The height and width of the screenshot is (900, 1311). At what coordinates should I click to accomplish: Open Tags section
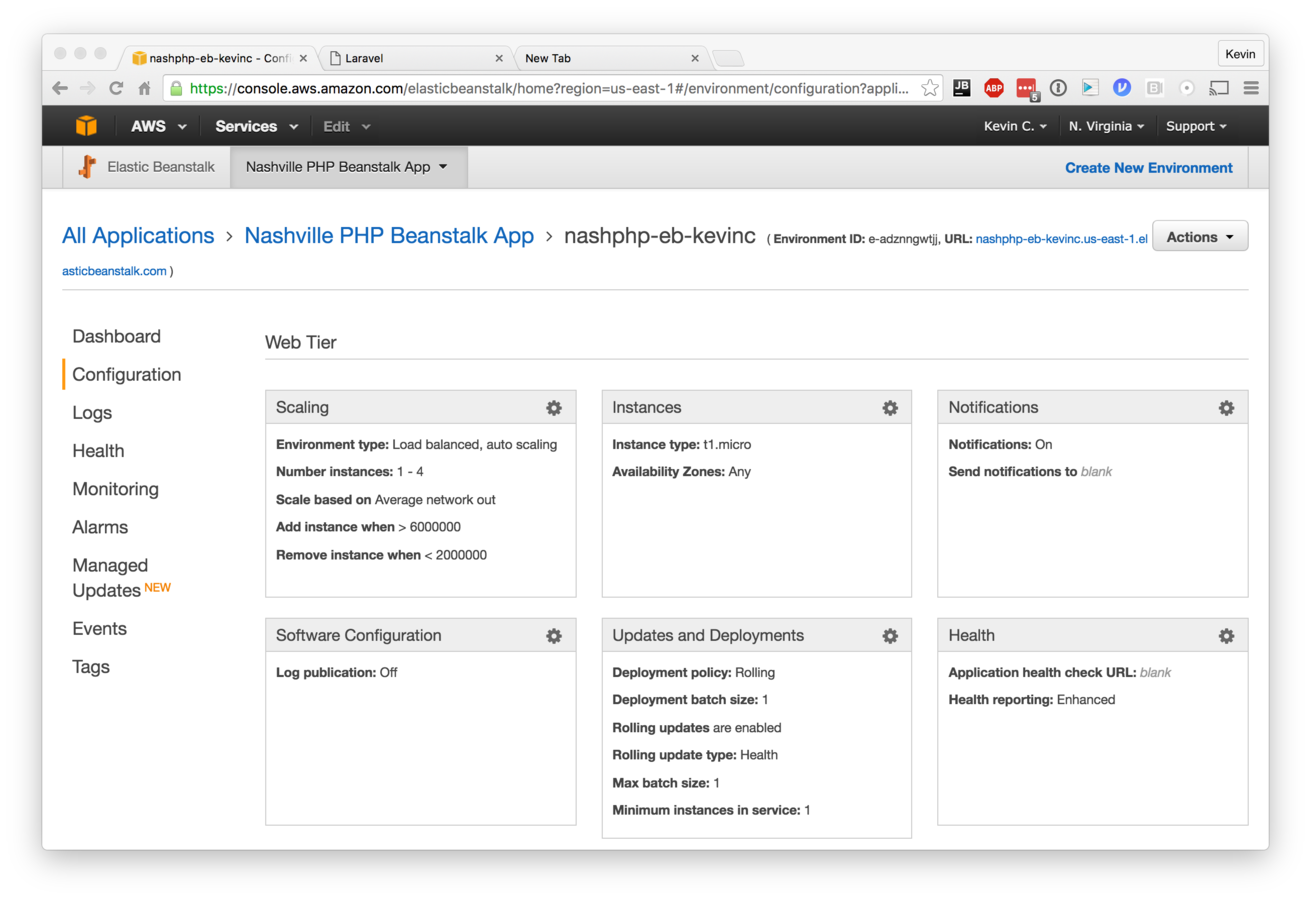[x=91, y=666]
